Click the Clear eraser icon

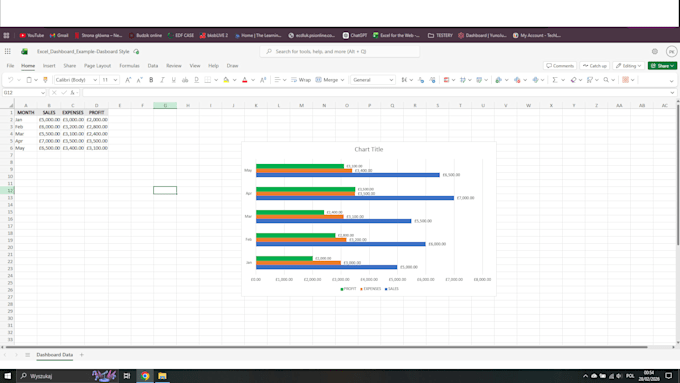573,80
